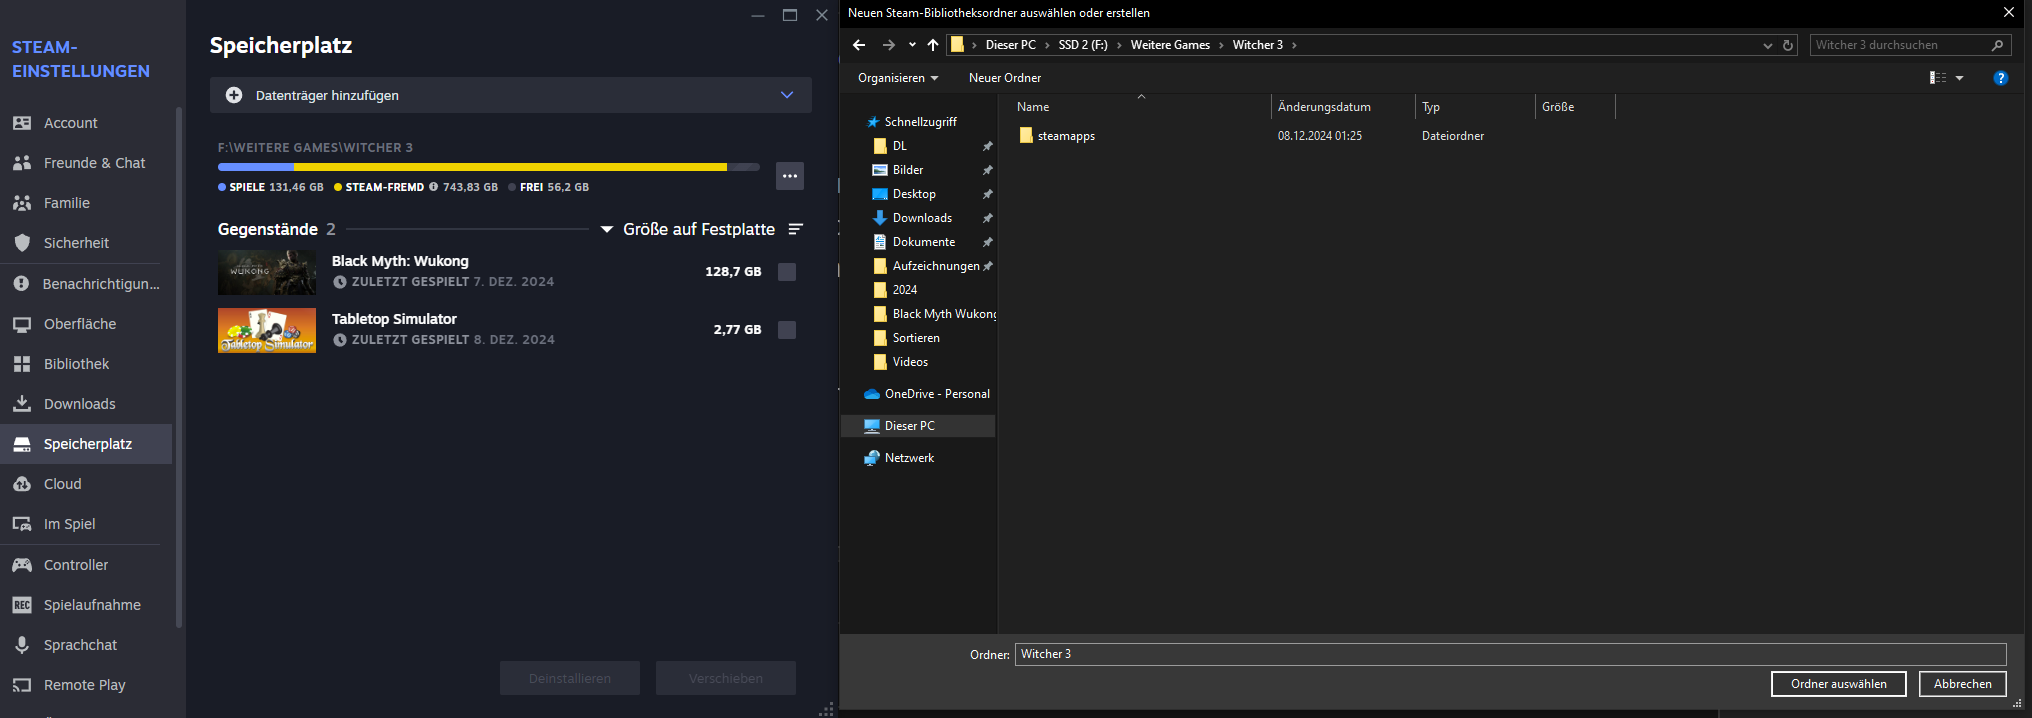
Task: Click SSD 2 (F:) in the address breadcrumb
Action: click(1083, 45)
